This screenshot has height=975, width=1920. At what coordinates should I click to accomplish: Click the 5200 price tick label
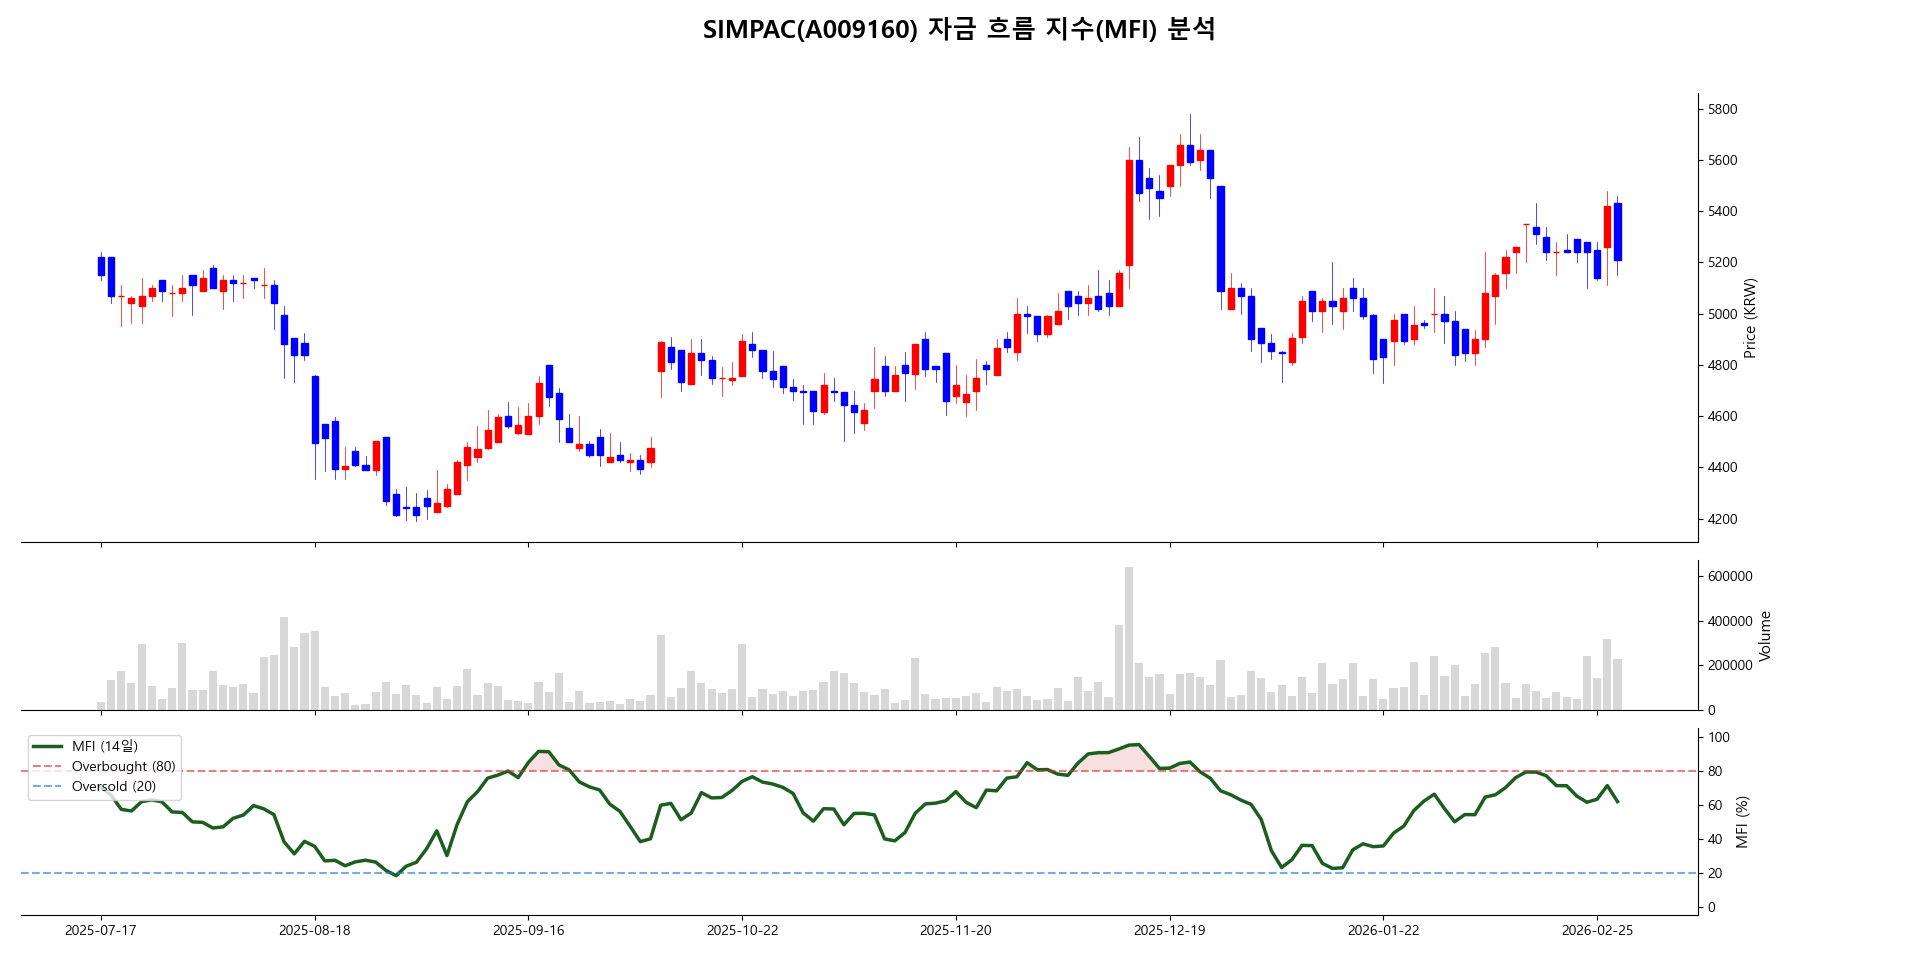coord(1723,262)
